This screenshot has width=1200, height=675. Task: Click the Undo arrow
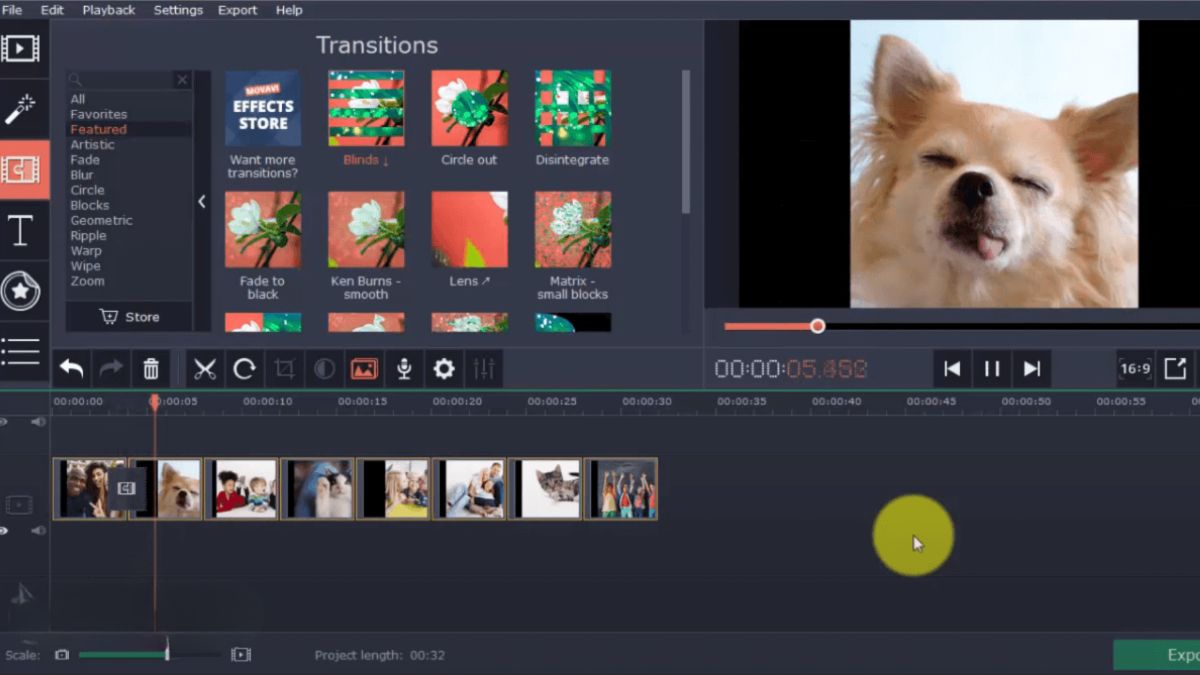pos(70,368)
